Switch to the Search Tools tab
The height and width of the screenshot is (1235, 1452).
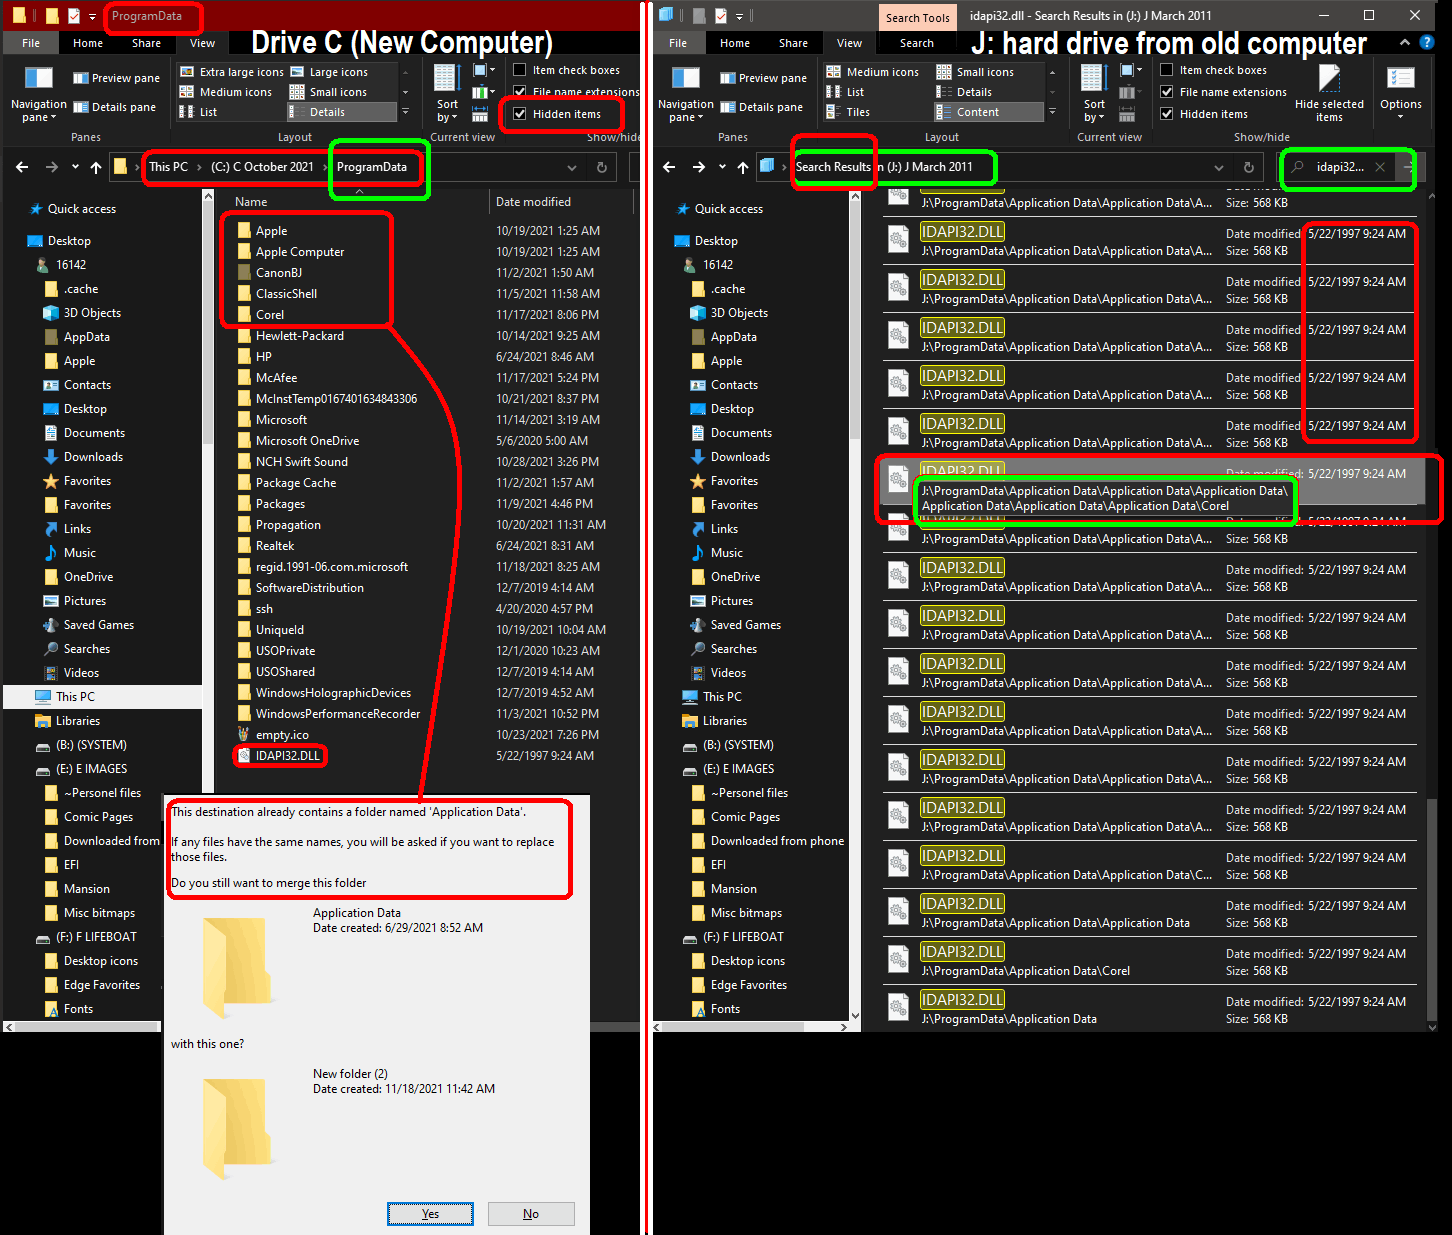917,17
